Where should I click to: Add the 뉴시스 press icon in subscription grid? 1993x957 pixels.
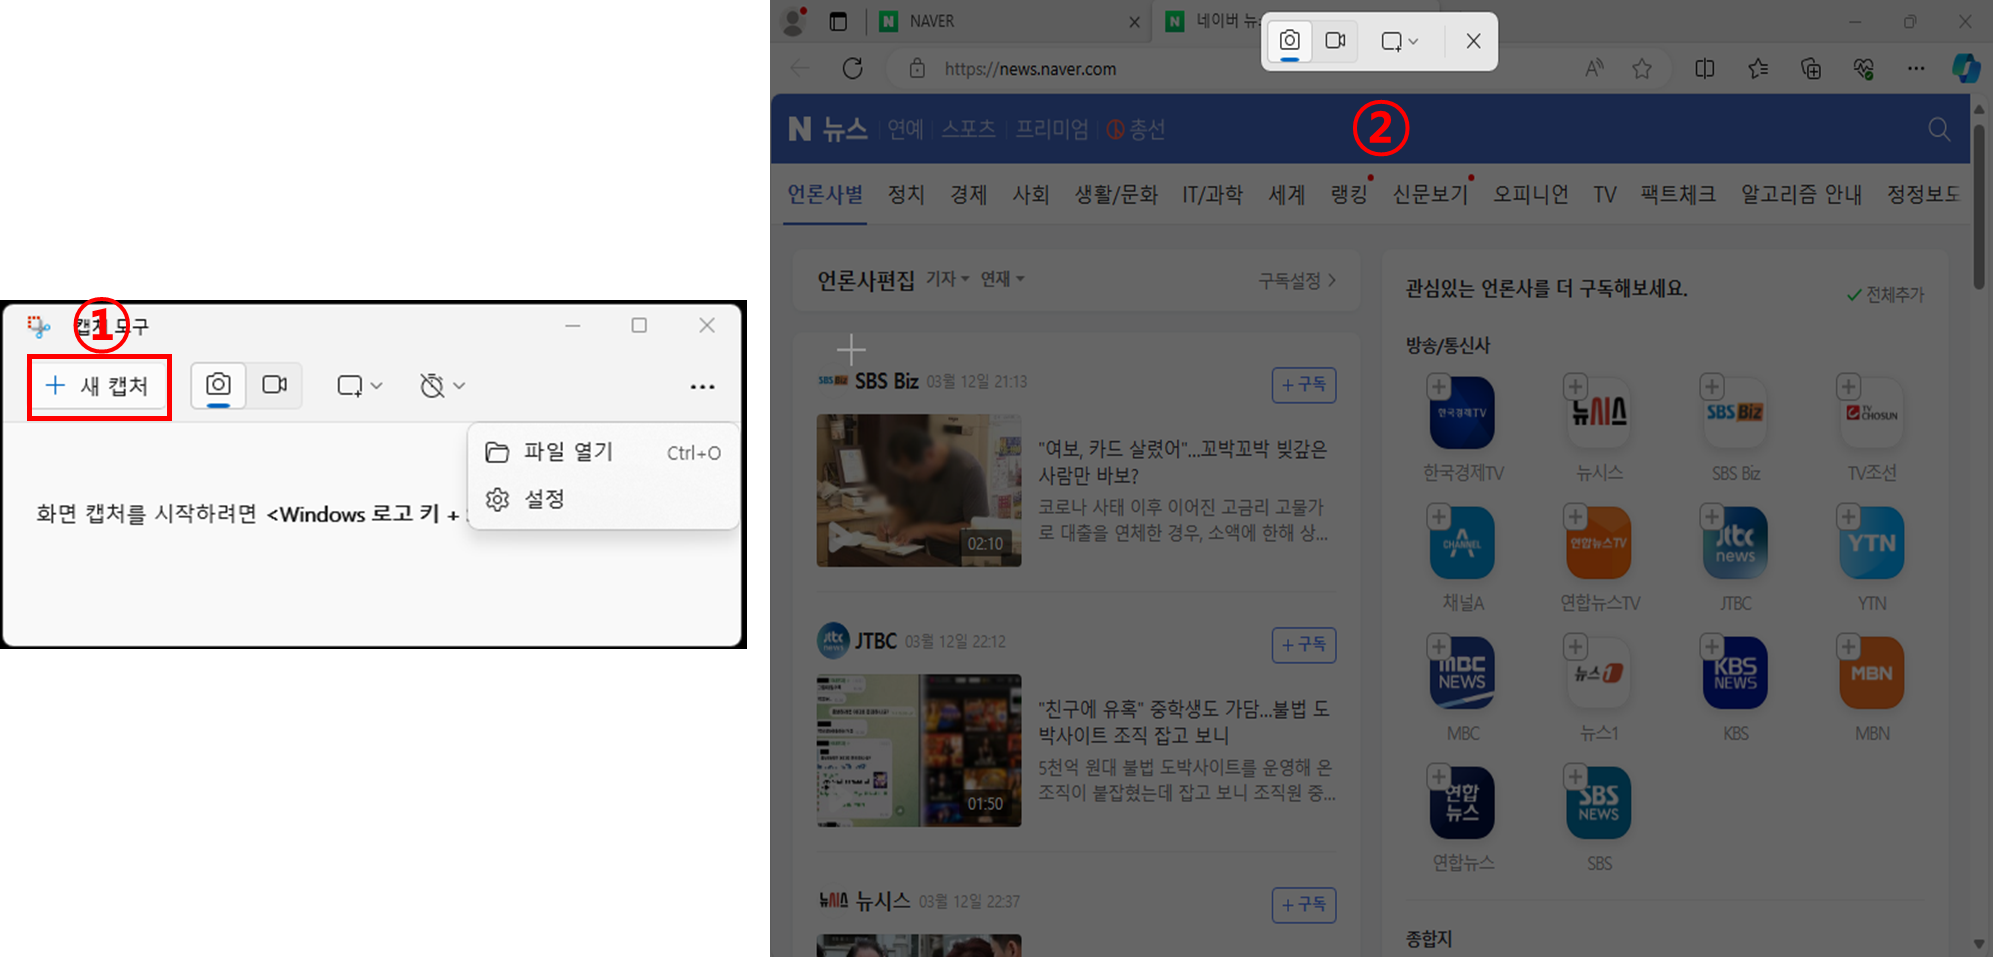pos(1598,412)
